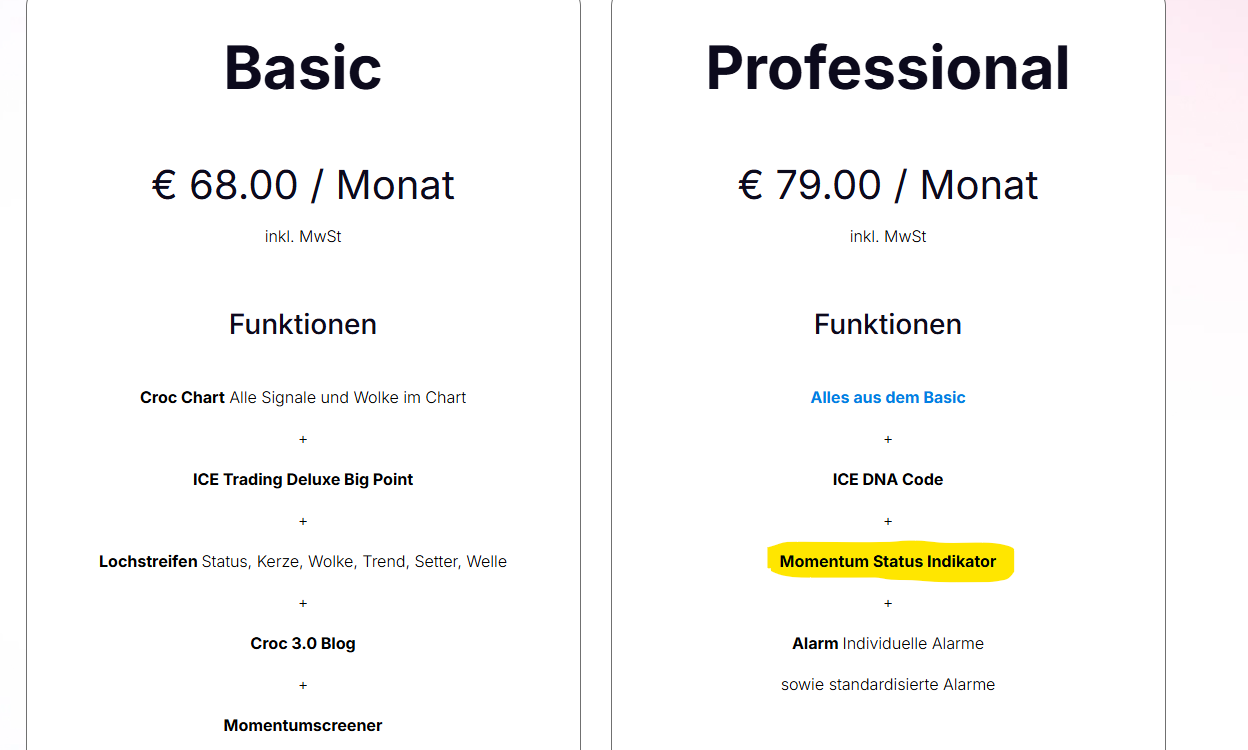
Task: Click 'inkl. MwSt' under Basic price
Action: coord(303,237)
